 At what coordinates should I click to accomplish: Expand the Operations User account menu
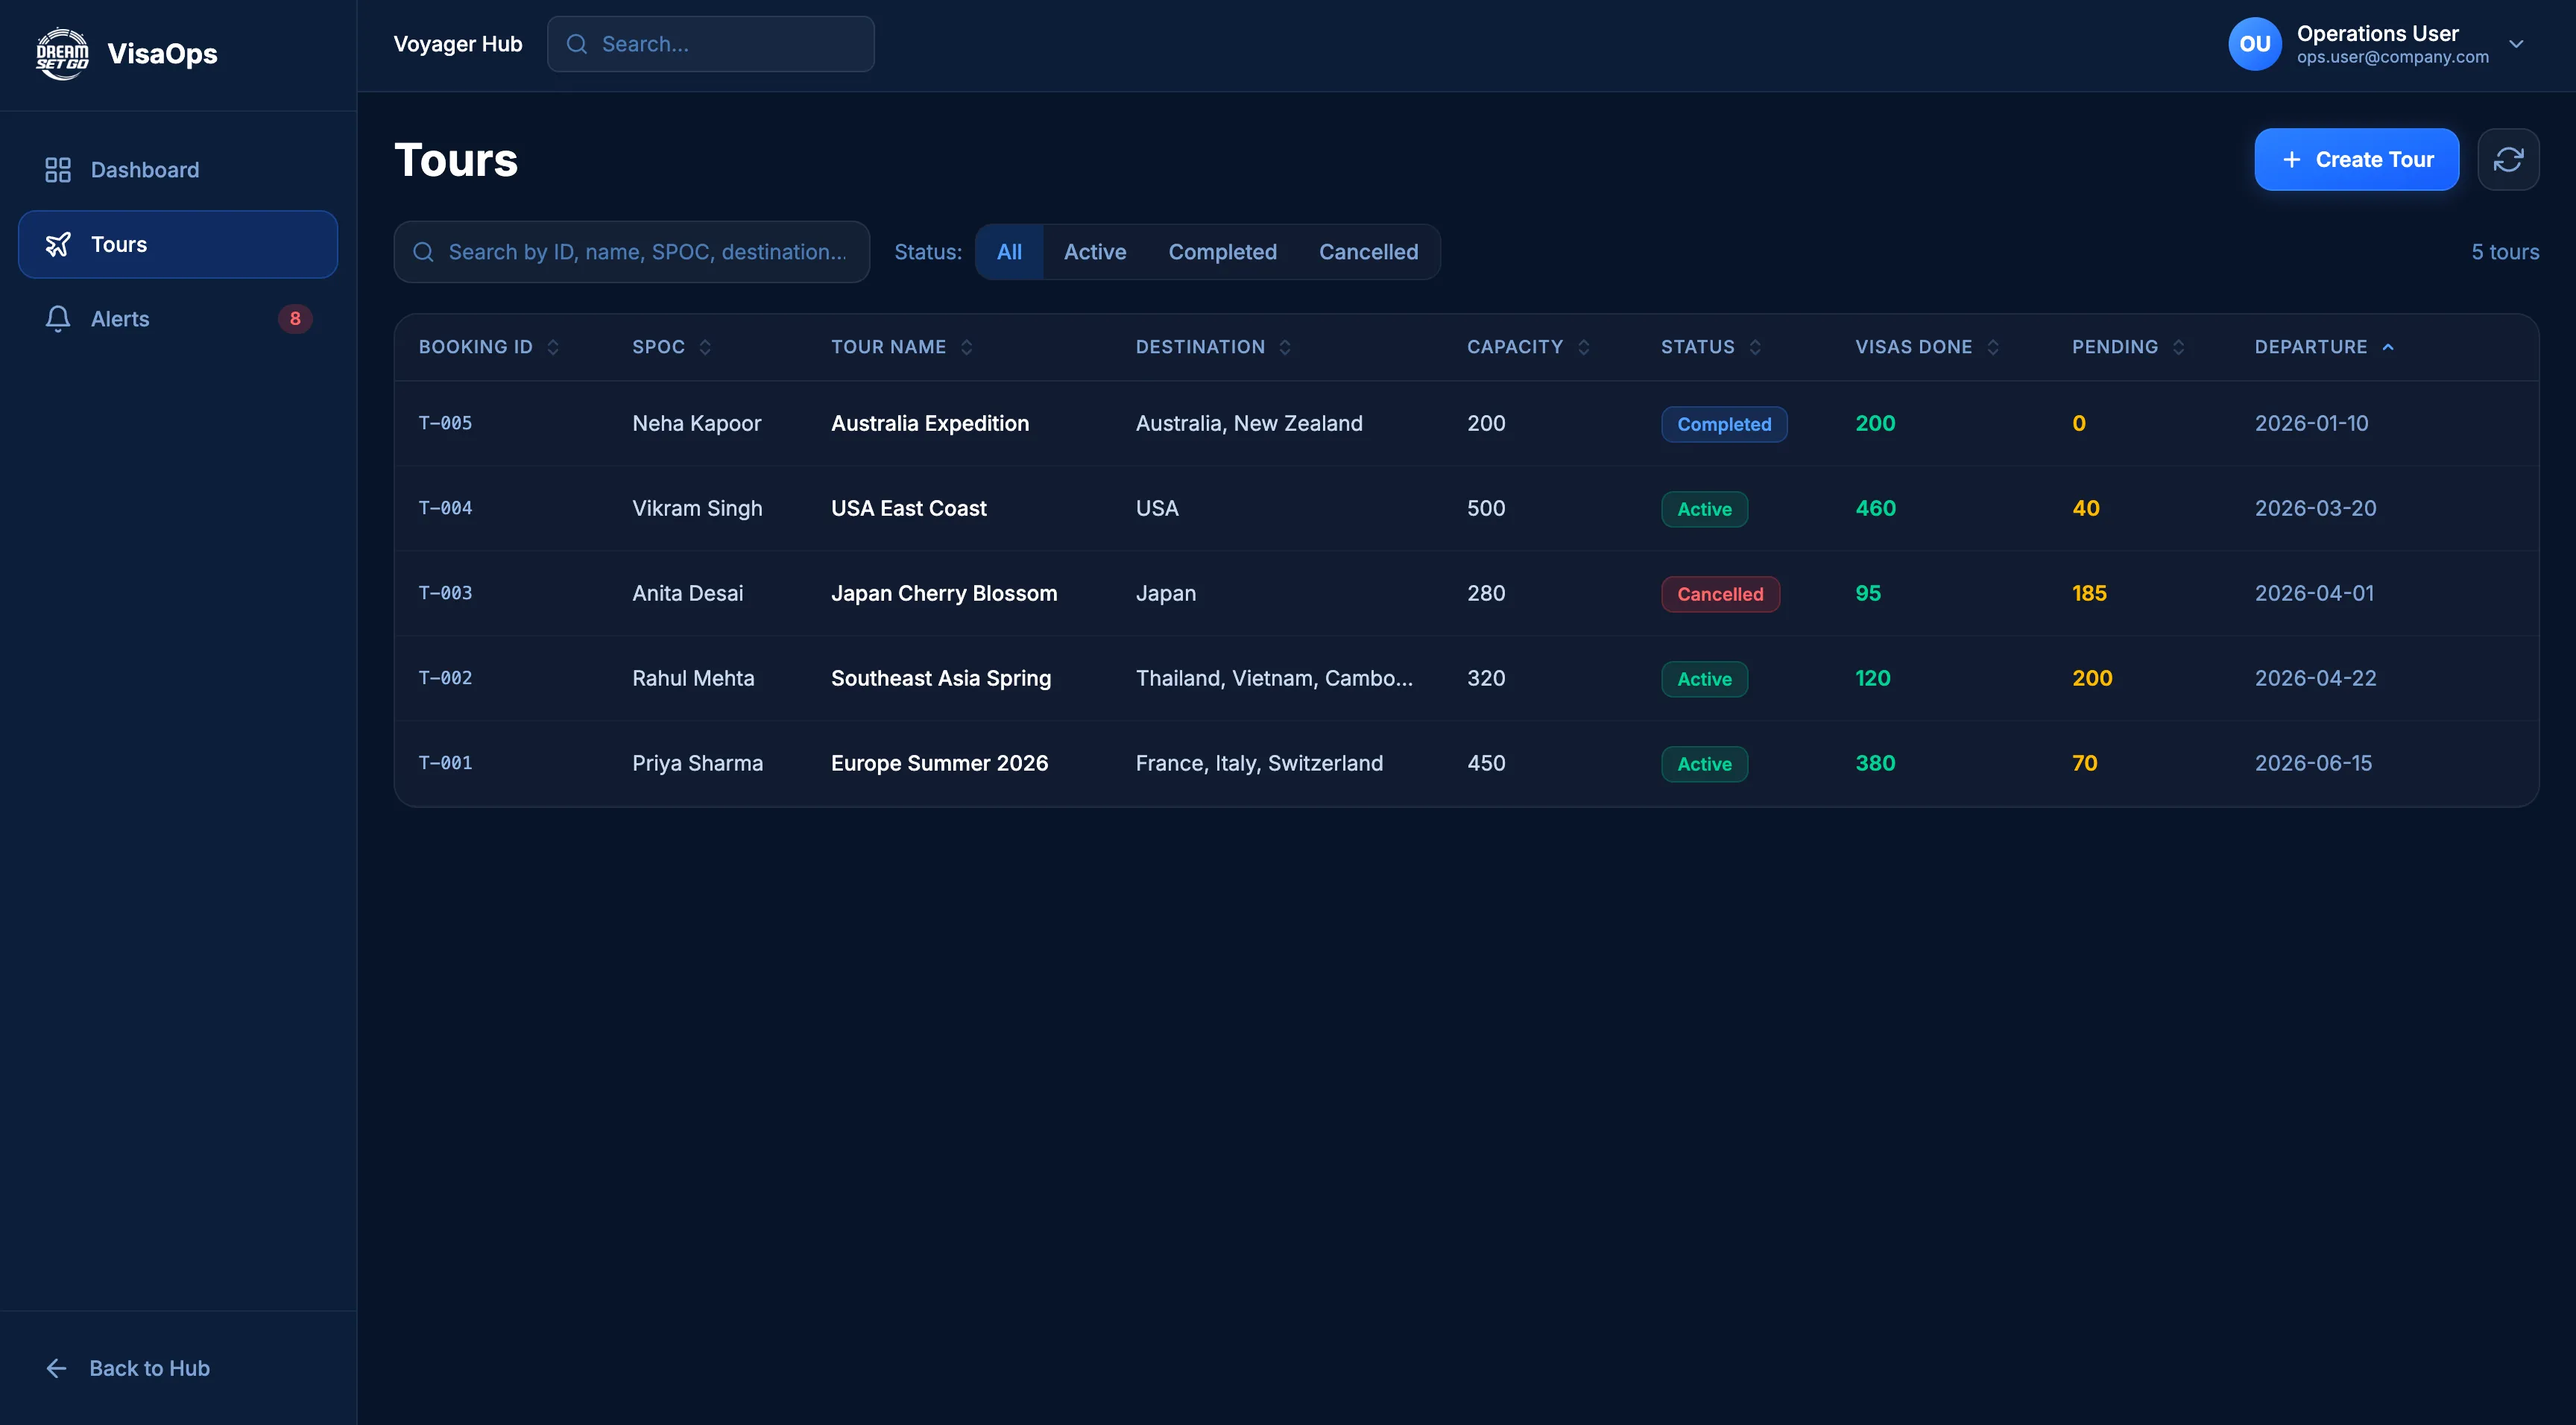(2516, 44)
